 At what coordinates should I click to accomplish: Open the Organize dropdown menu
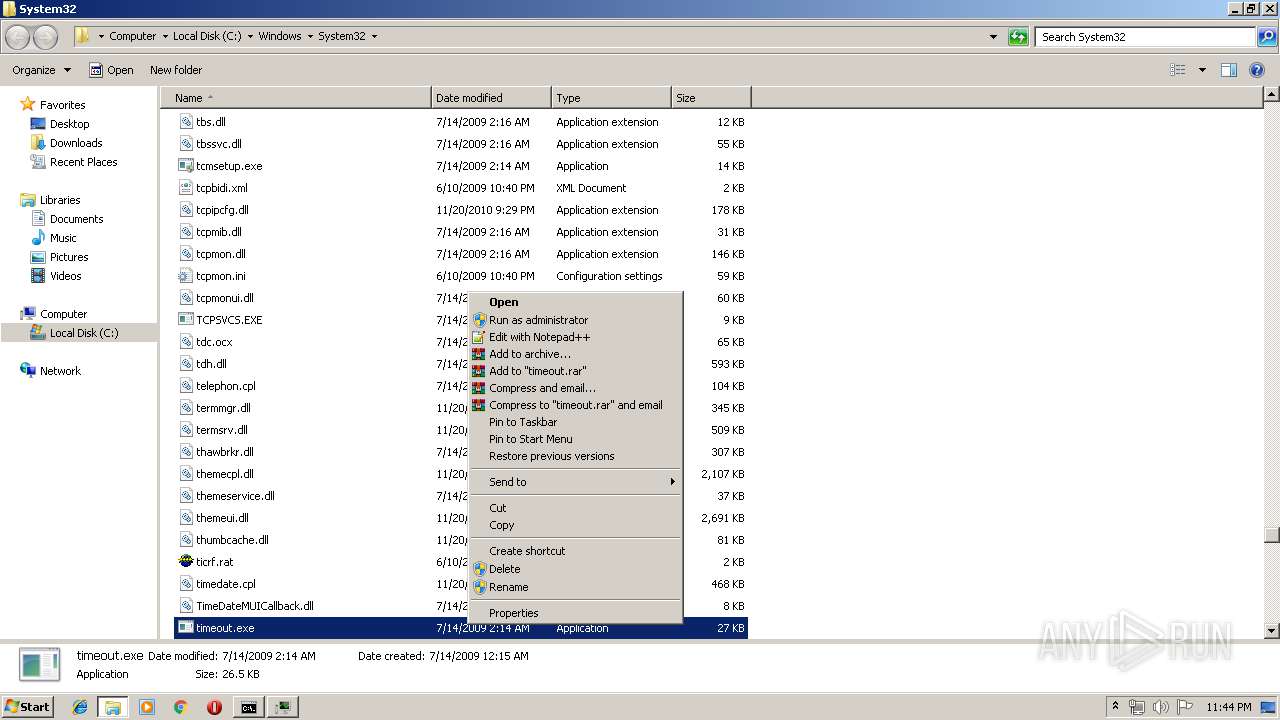click(x=41, y=70)
